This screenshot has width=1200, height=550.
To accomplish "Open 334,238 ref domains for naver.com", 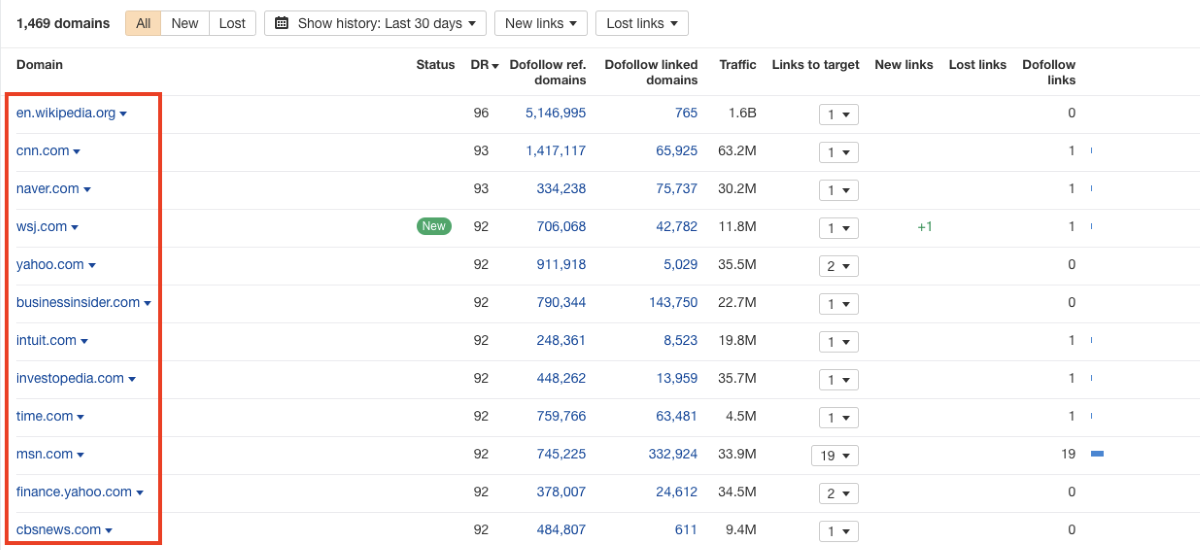I will point(561,189).
